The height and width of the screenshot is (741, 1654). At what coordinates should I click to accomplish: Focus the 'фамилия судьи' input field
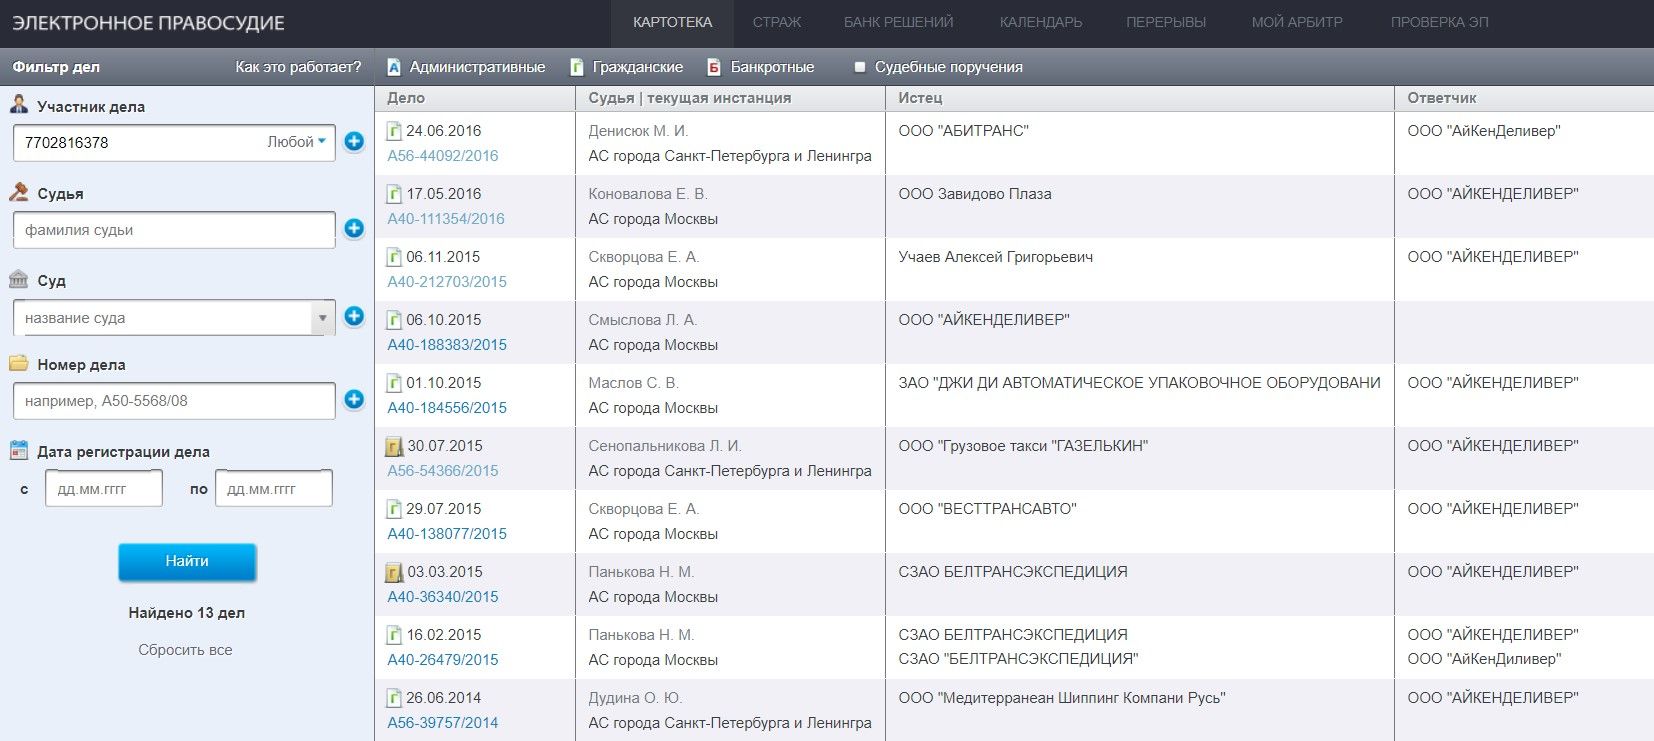(174, 230)
